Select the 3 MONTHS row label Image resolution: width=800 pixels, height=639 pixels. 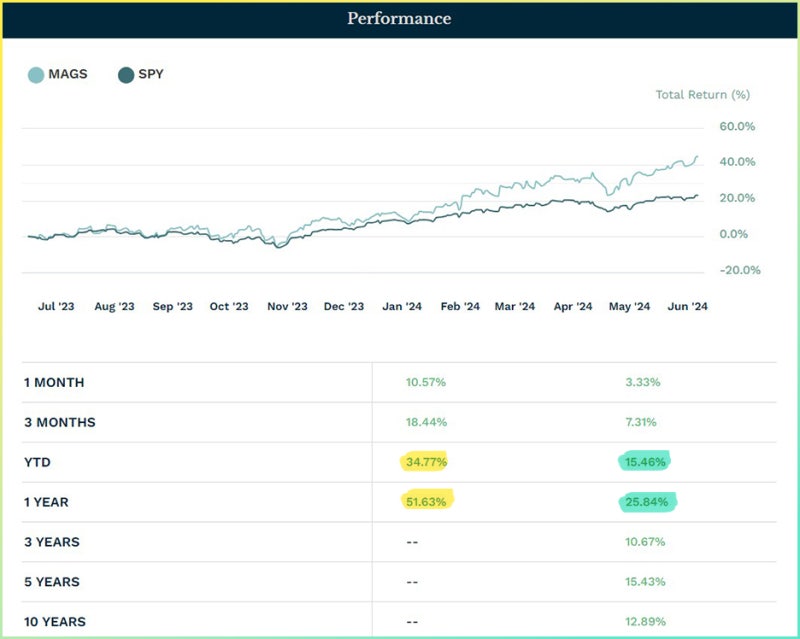(60, 422)
